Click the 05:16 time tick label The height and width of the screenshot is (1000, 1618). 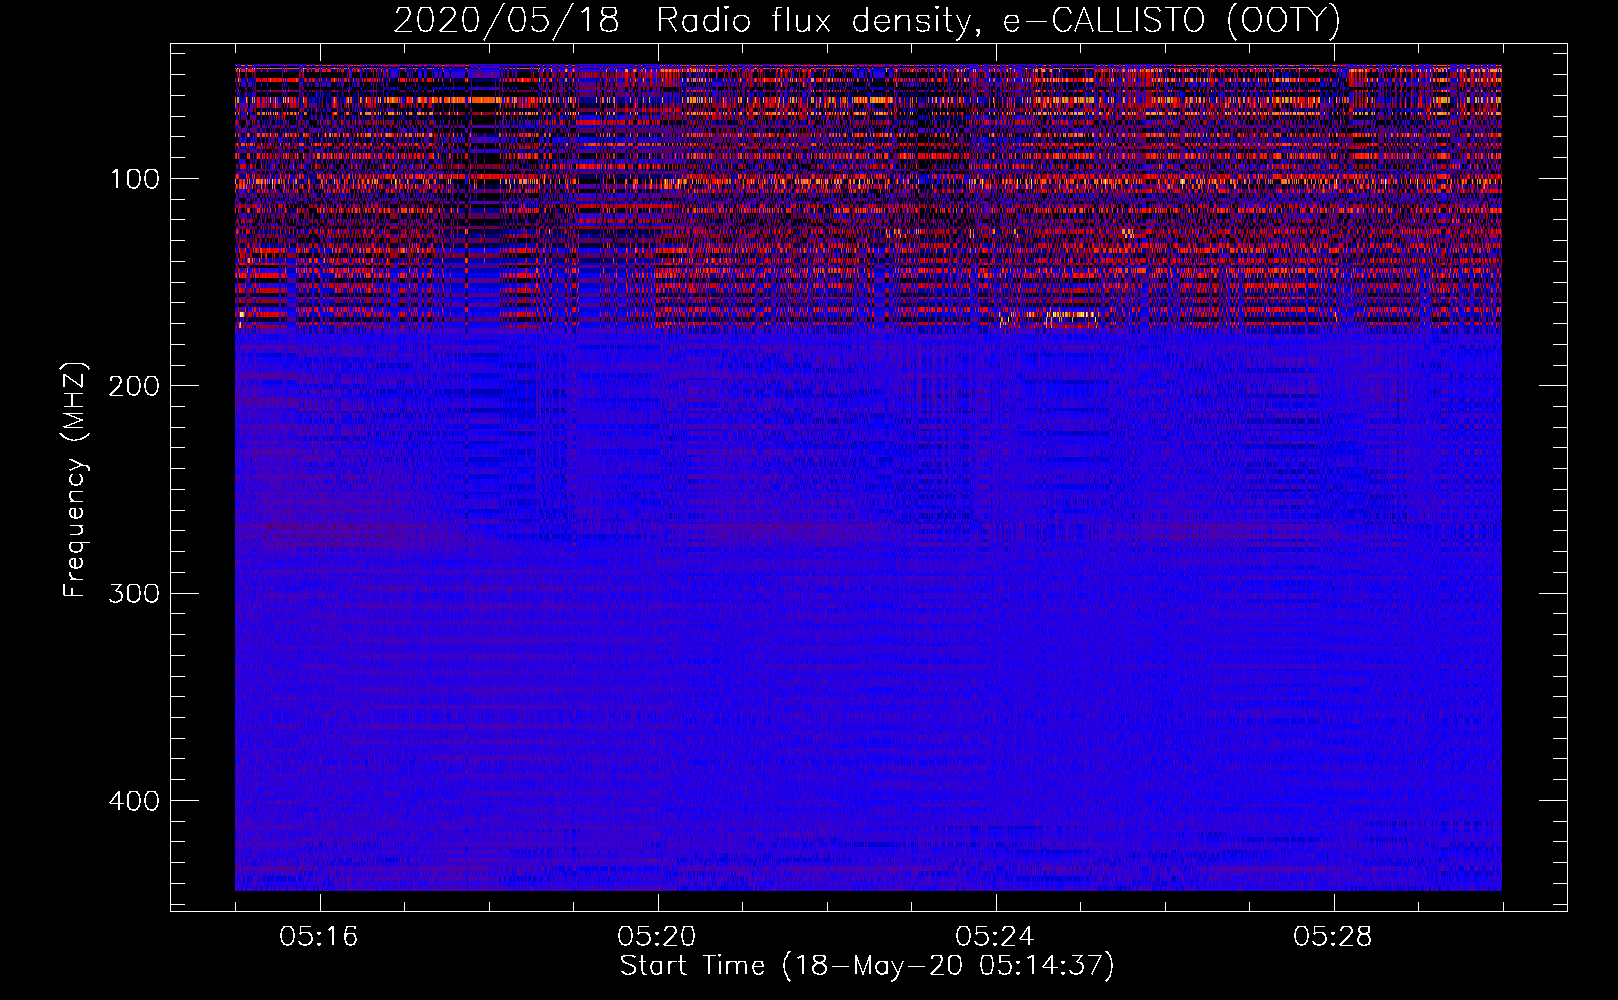(x=319, y=937)
